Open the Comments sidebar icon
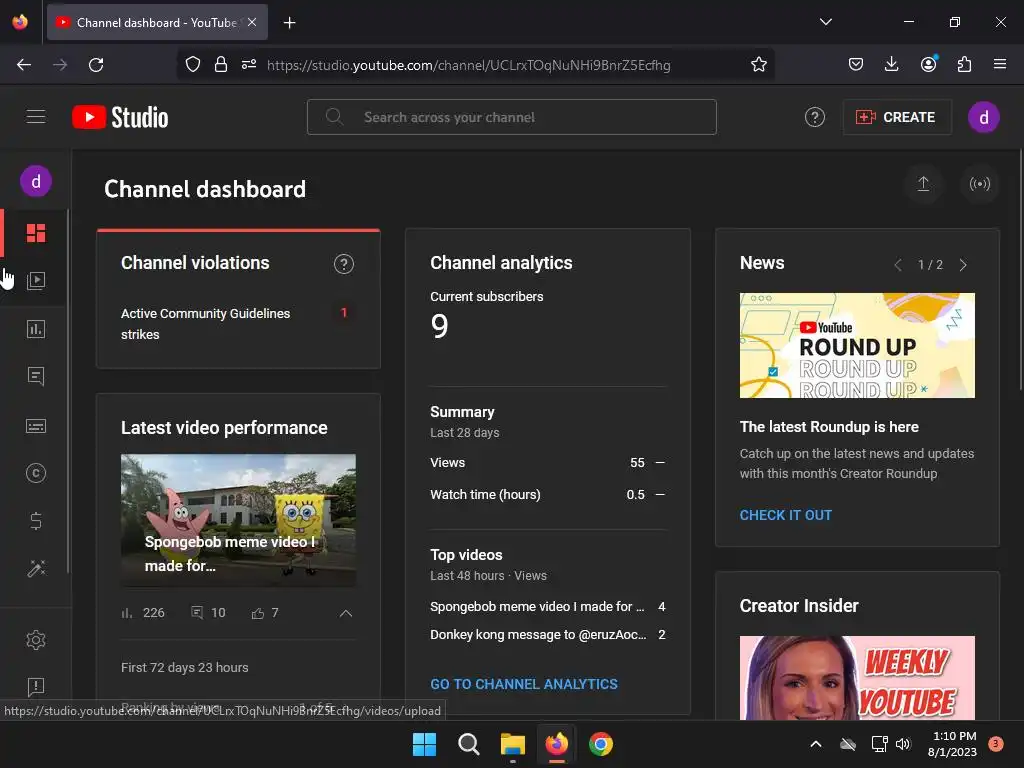The width and height of the screenshot is (1024, 768). pyautogui.click(x=36, y=377)
